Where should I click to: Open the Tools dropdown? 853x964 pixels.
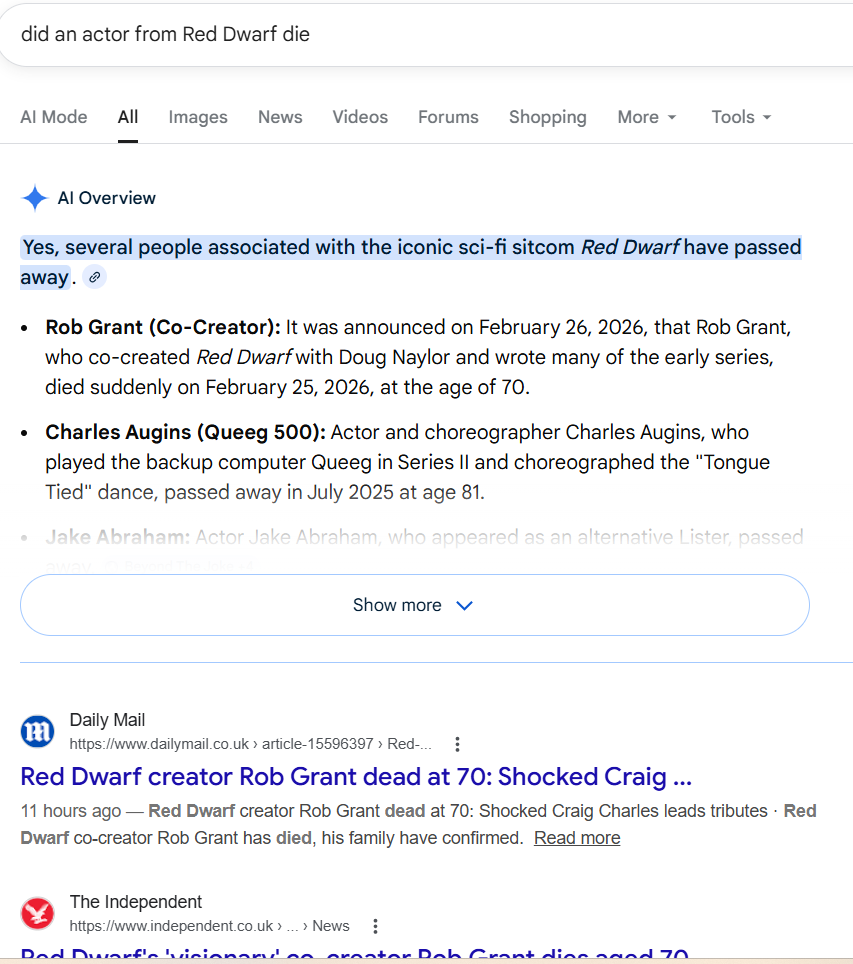[x=741, y=117]
